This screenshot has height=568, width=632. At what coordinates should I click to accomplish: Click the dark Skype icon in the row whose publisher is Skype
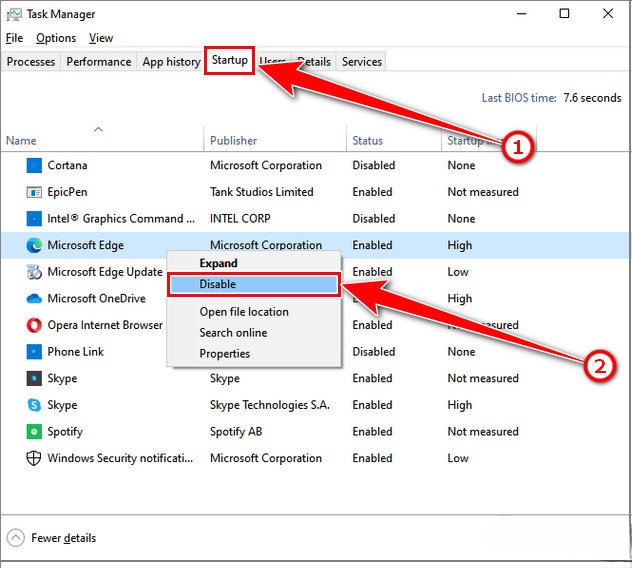pos(34,378)
